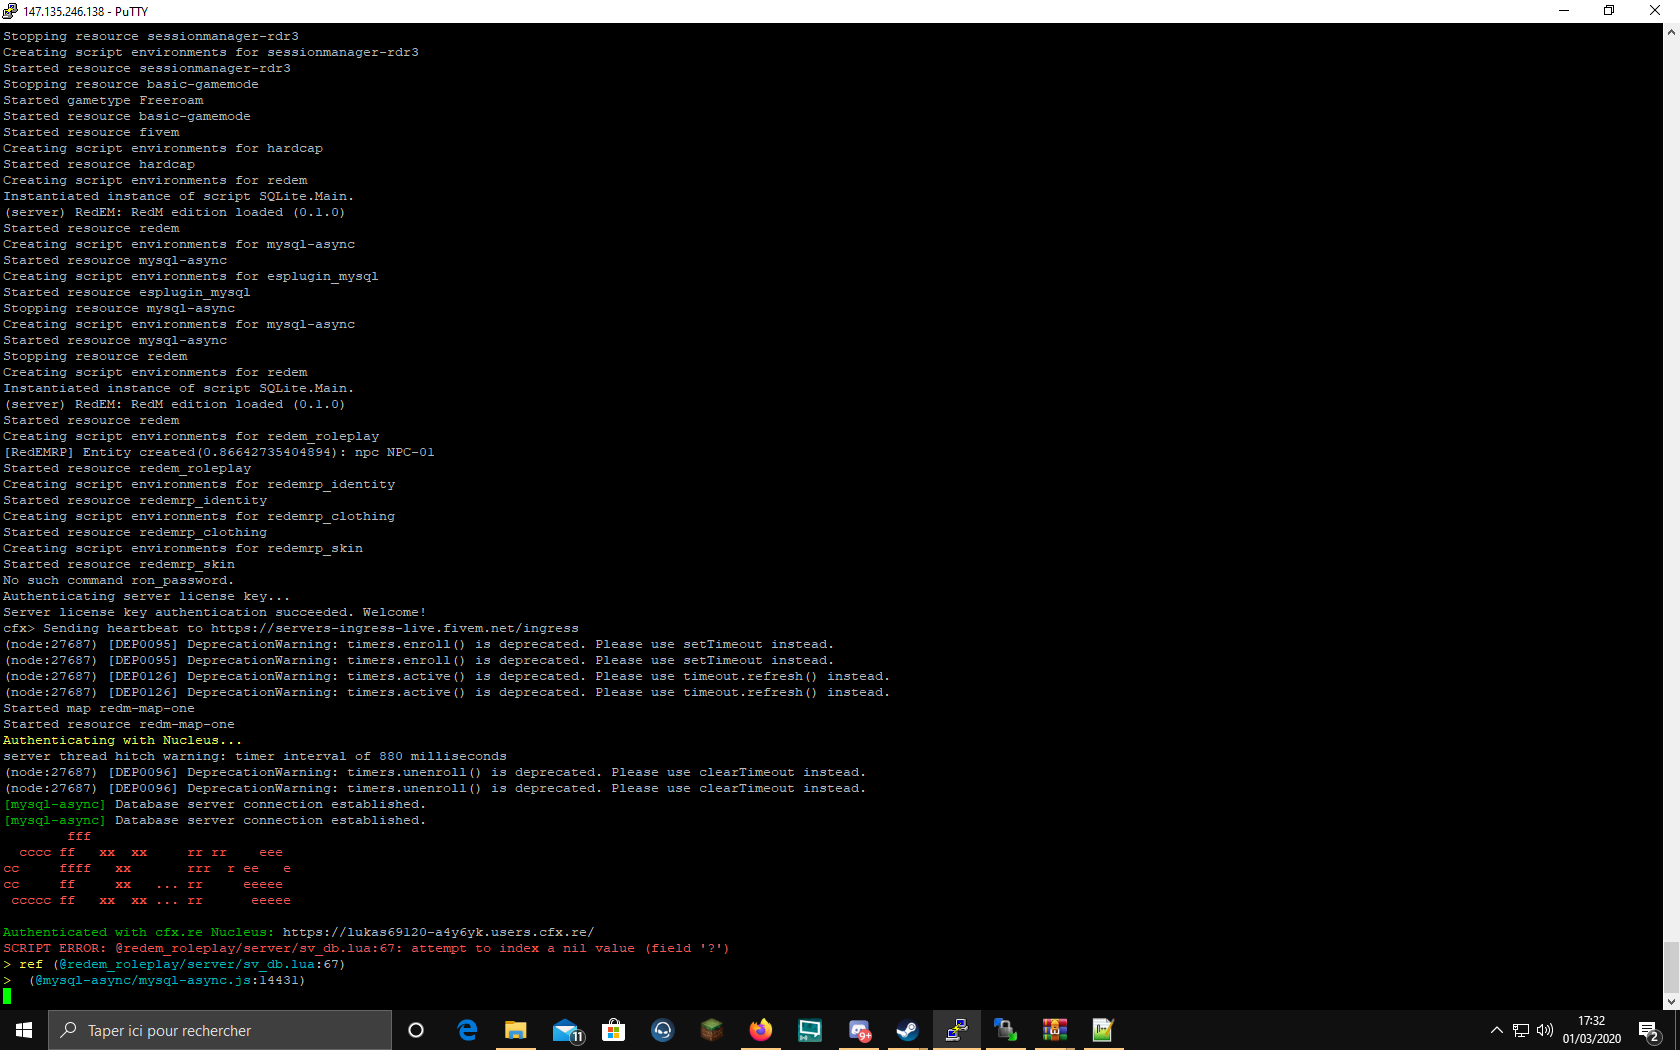Image resolution: width=1680 pixels, height=1050 pixels.
Task: Open Cortana circle icon
Action: tap(416, 1030)
